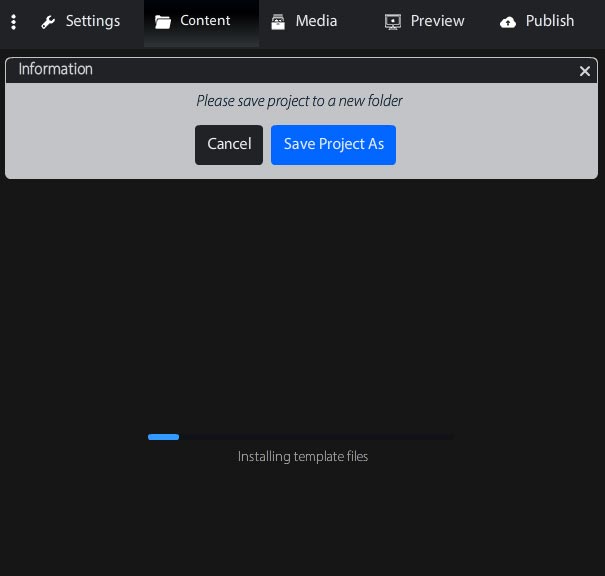The height and width of the screenshot is (576, 605).
Task: Click the monitor icon for Preview
Action: coord(393,22)
